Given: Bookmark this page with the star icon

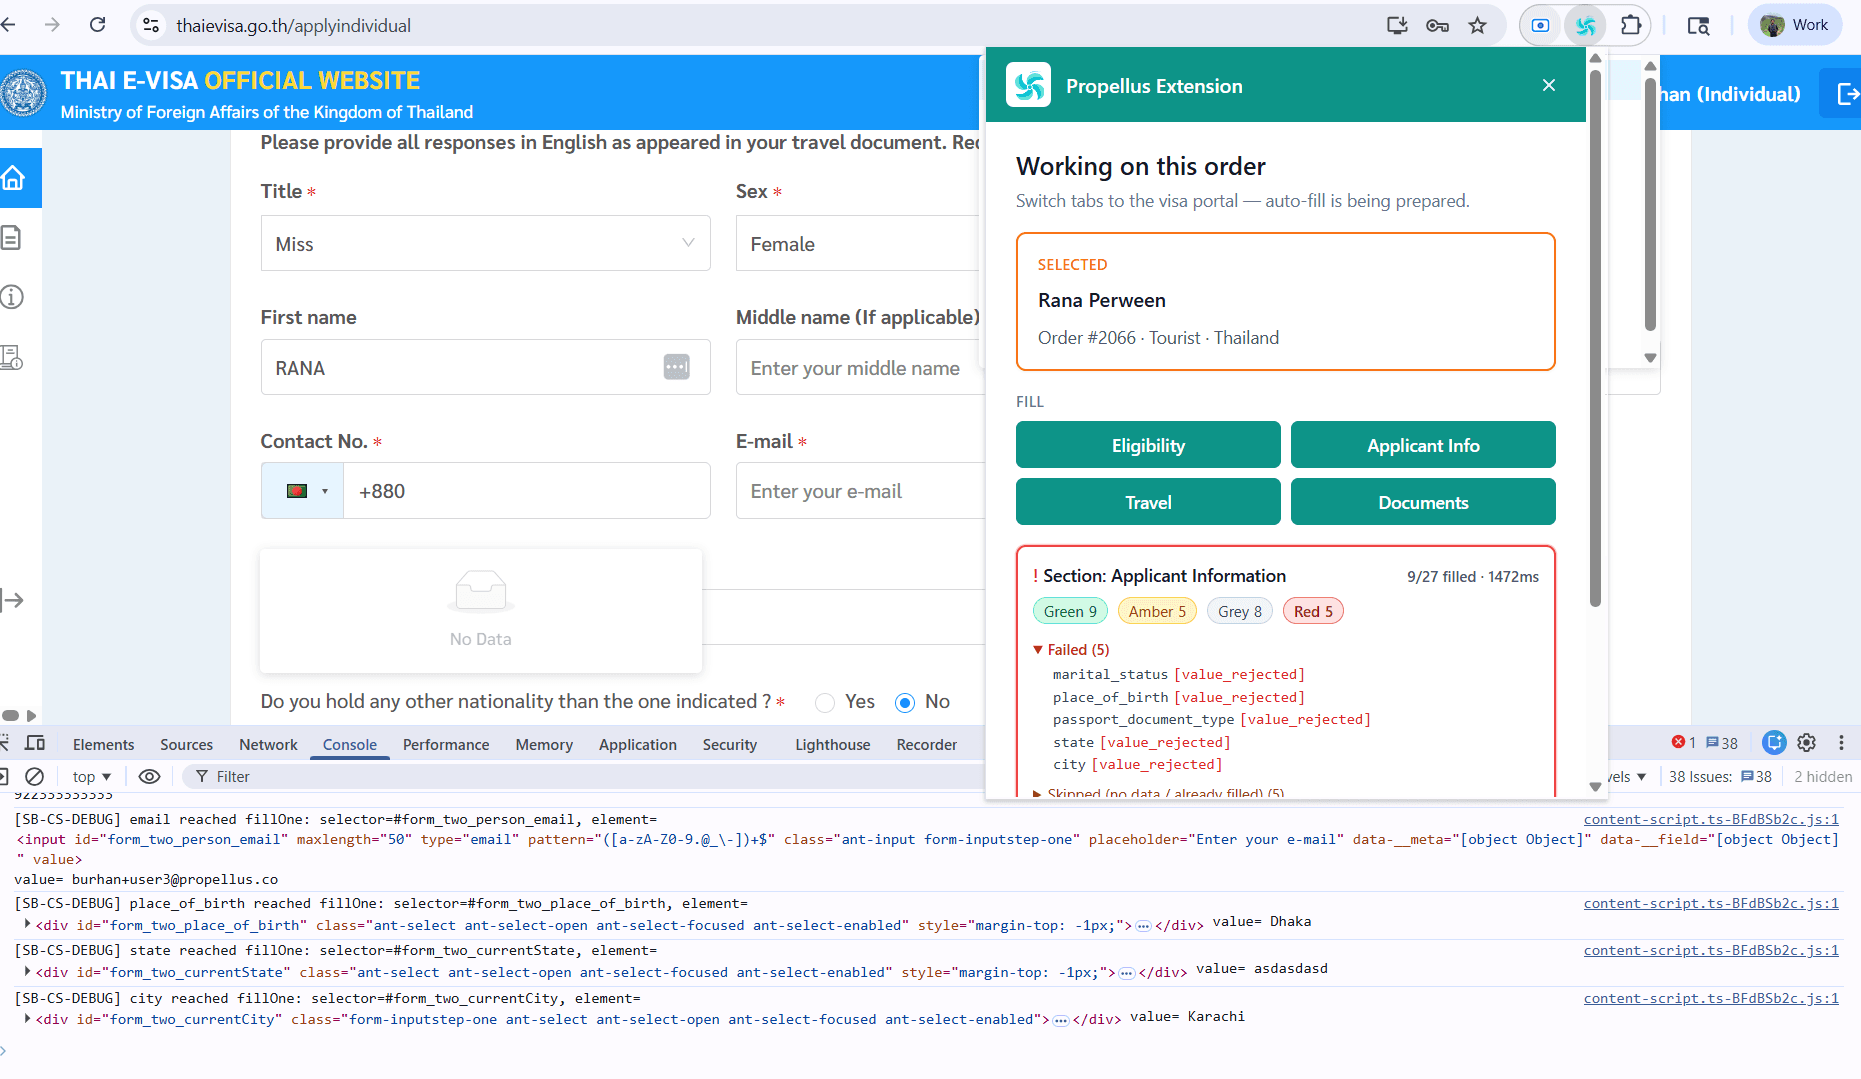Looking at the screenshot, I should [x=1477, y=25].
